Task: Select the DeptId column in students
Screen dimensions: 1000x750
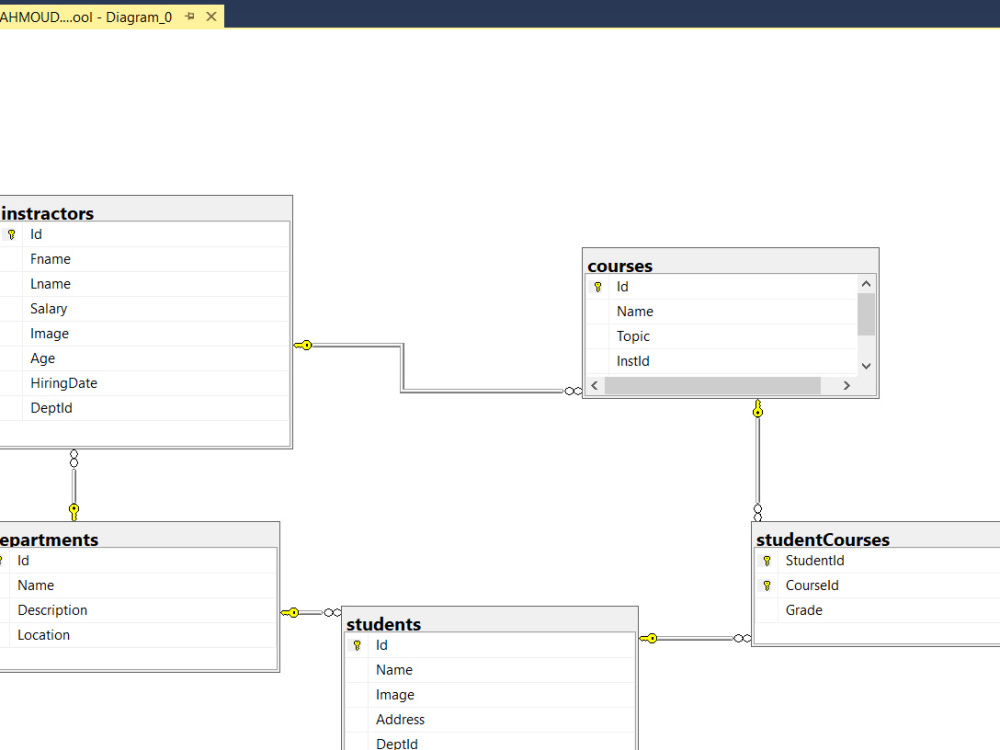Action: pos(490,742)
